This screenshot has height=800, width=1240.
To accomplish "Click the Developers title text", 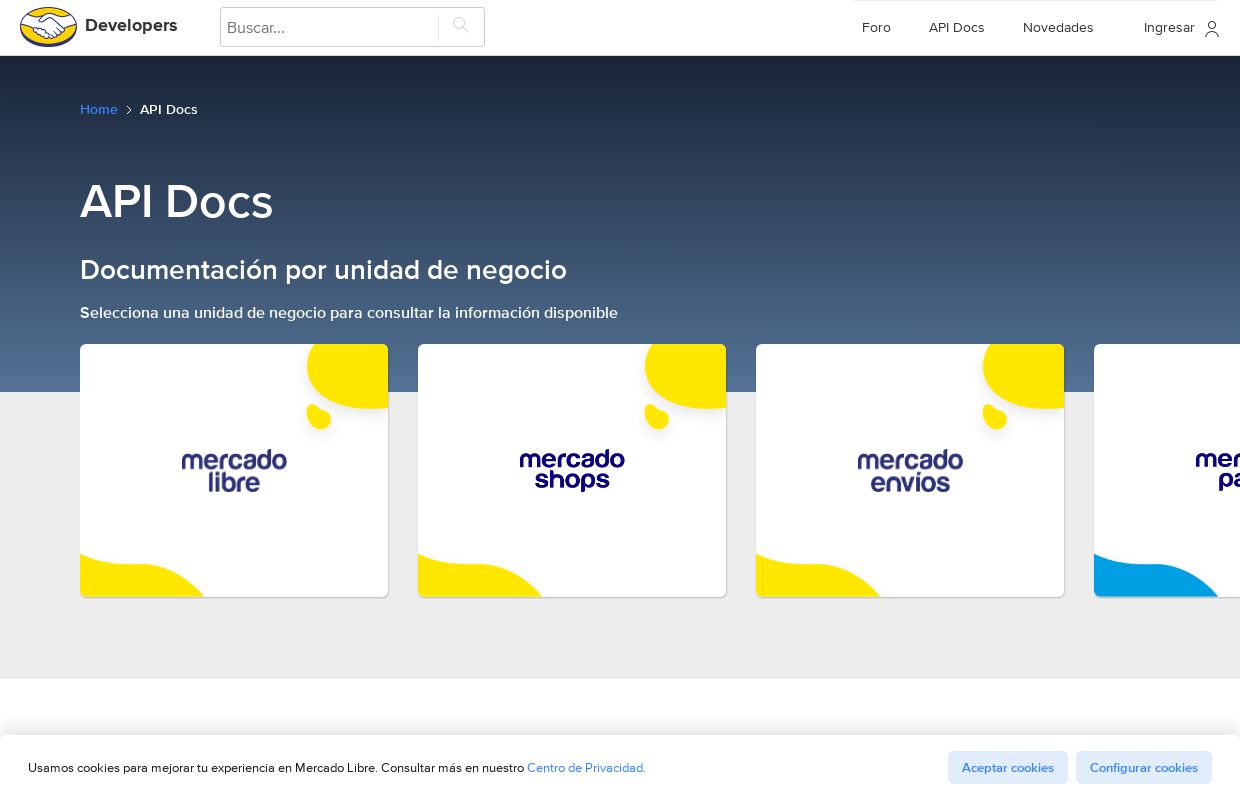I will [x=131, y=26].
